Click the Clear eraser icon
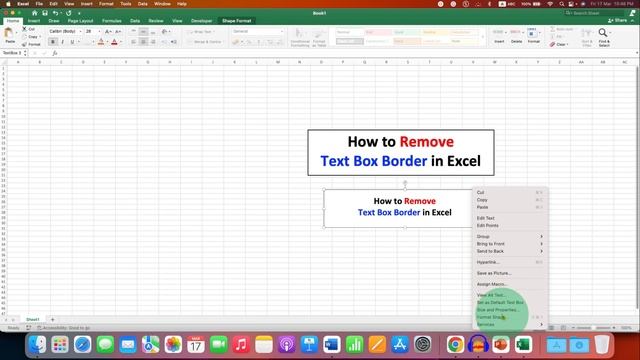The height and width of the screenshot is (360, 640). click(553, 44)
